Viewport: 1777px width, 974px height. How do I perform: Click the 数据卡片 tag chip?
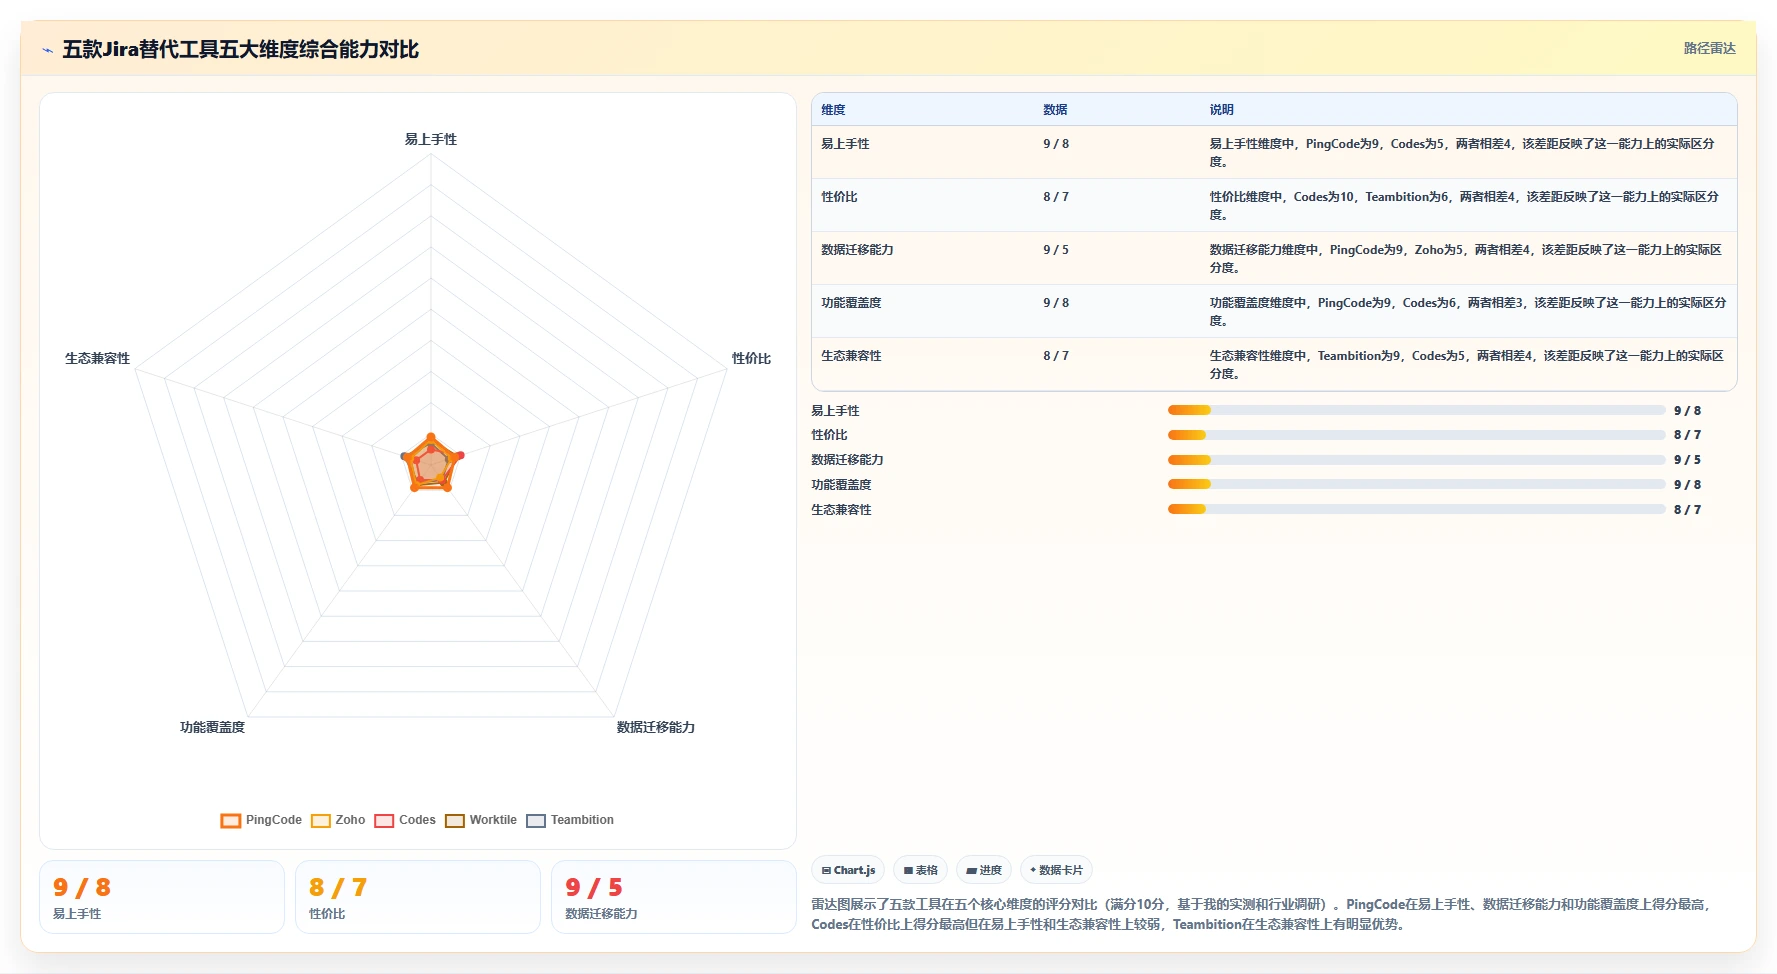point(1056,870)
